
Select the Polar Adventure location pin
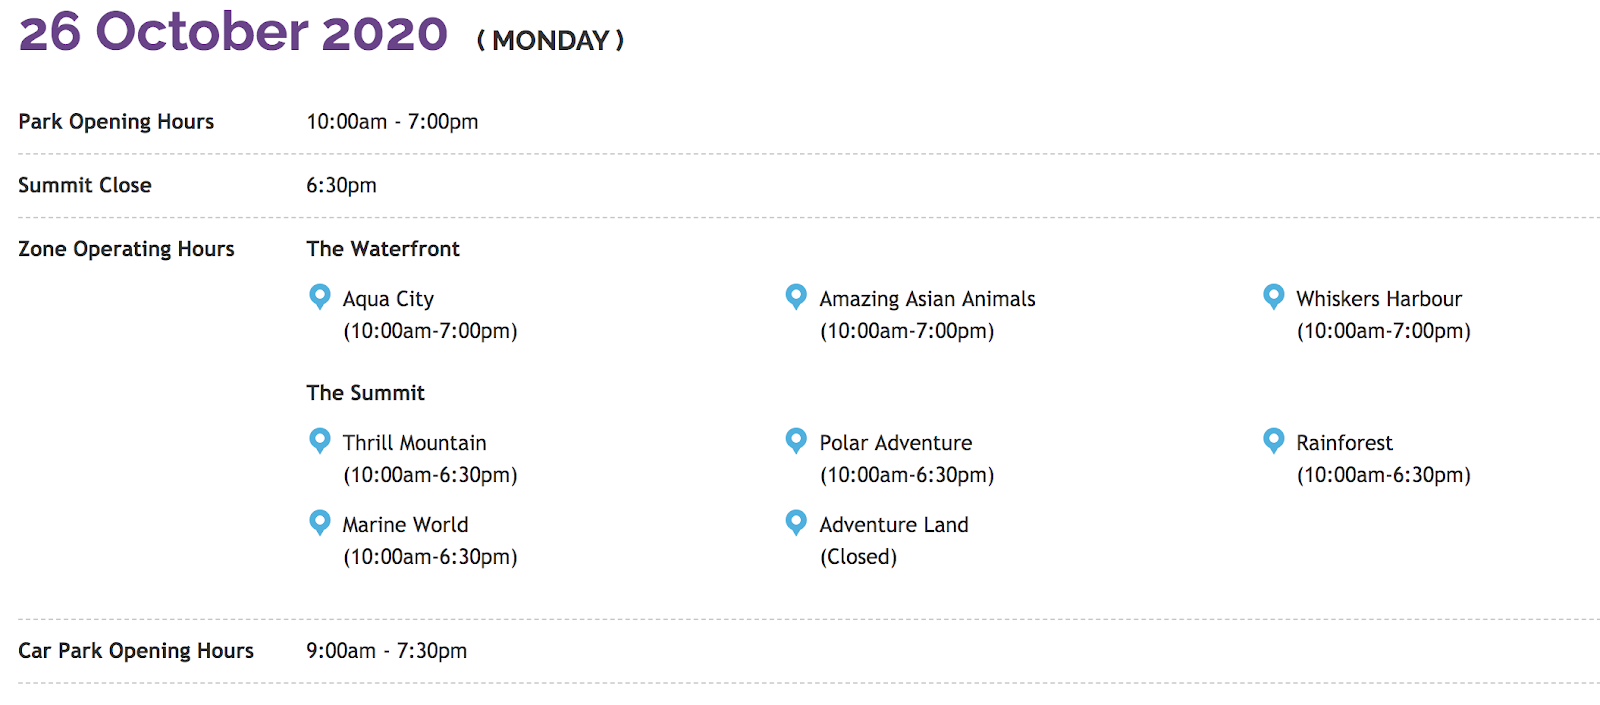(796, 441)
